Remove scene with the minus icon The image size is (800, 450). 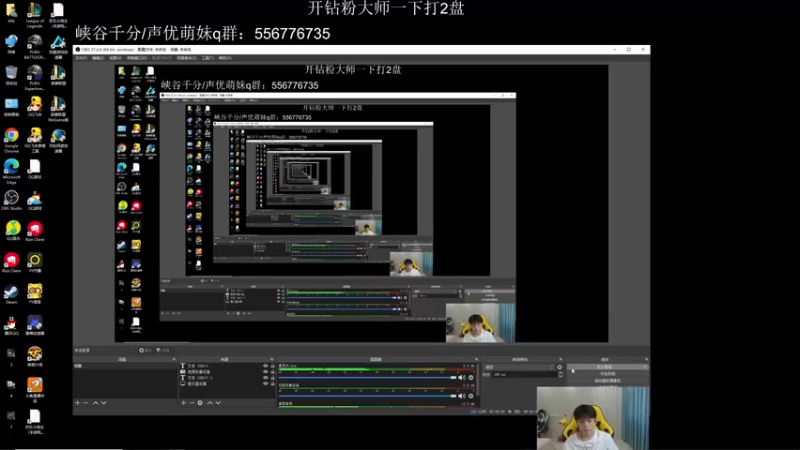(x=86, y=403)
